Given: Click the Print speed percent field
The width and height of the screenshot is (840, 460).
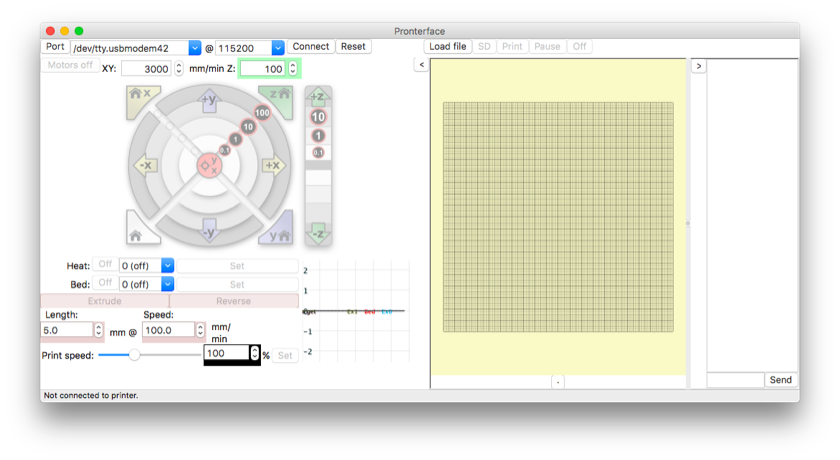Looking at the screenshot, I should [x=227, y=353].
